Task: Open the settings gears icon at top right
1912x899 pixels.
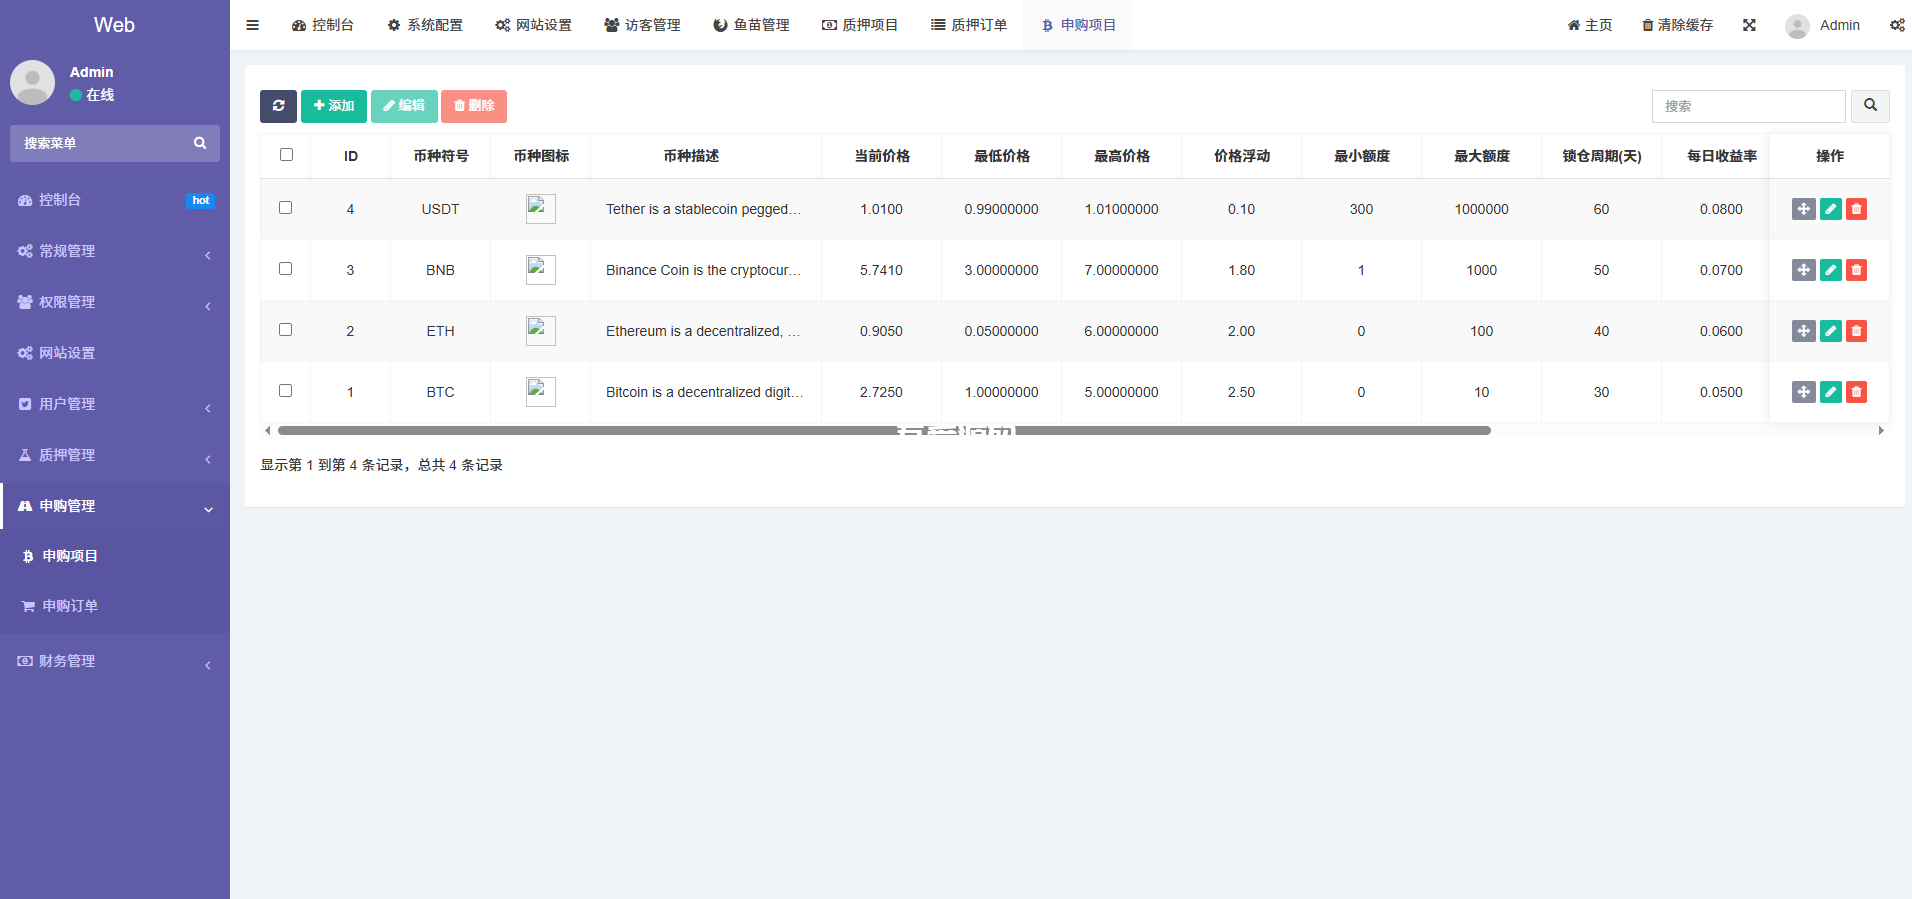Action: (x=1896, y=25)
